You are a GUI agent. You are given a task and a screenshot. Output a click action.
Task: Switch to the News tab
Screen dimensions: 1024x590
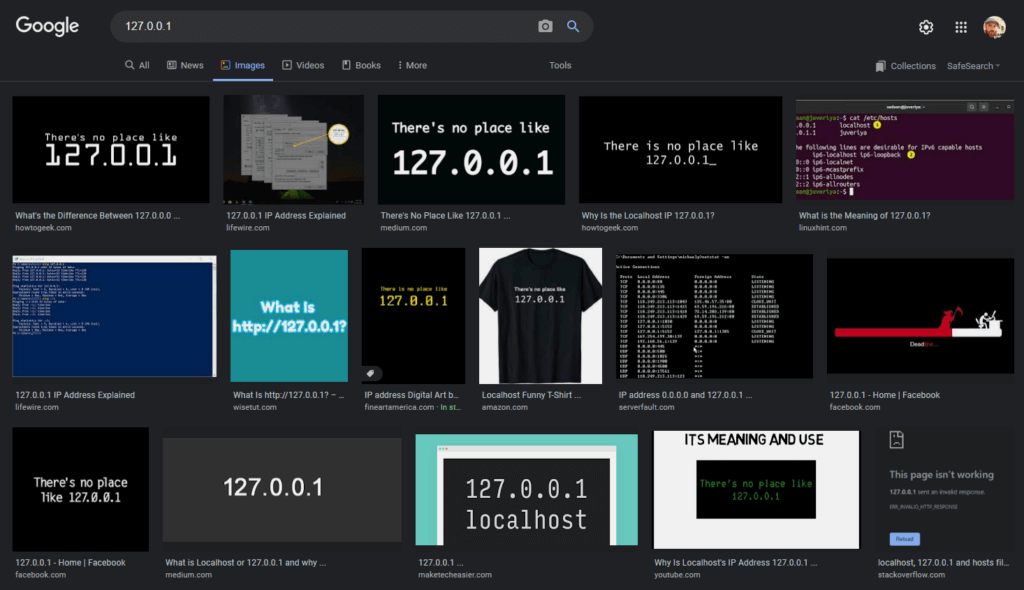click(x=185, y=65)
